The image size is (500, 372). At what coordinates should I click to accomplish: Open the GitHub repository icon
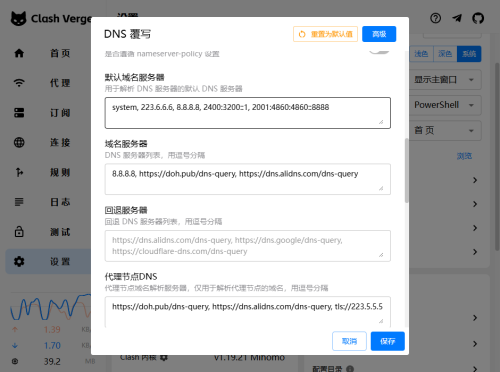(478, 18)
